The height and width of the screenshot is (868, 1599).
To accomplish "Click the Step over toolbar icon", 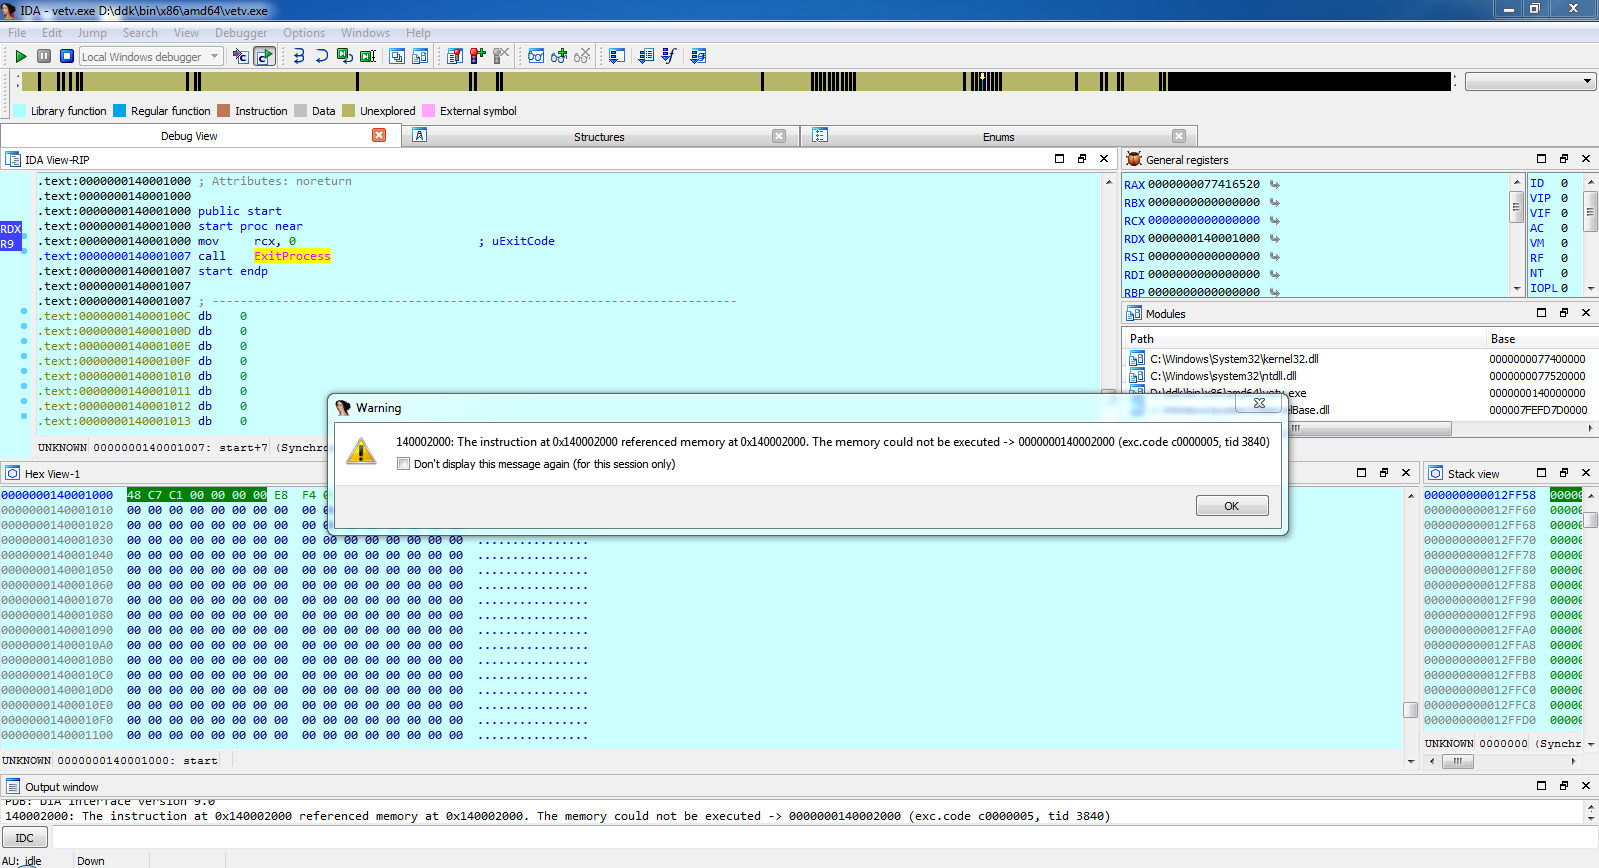I will coord(321,56).
